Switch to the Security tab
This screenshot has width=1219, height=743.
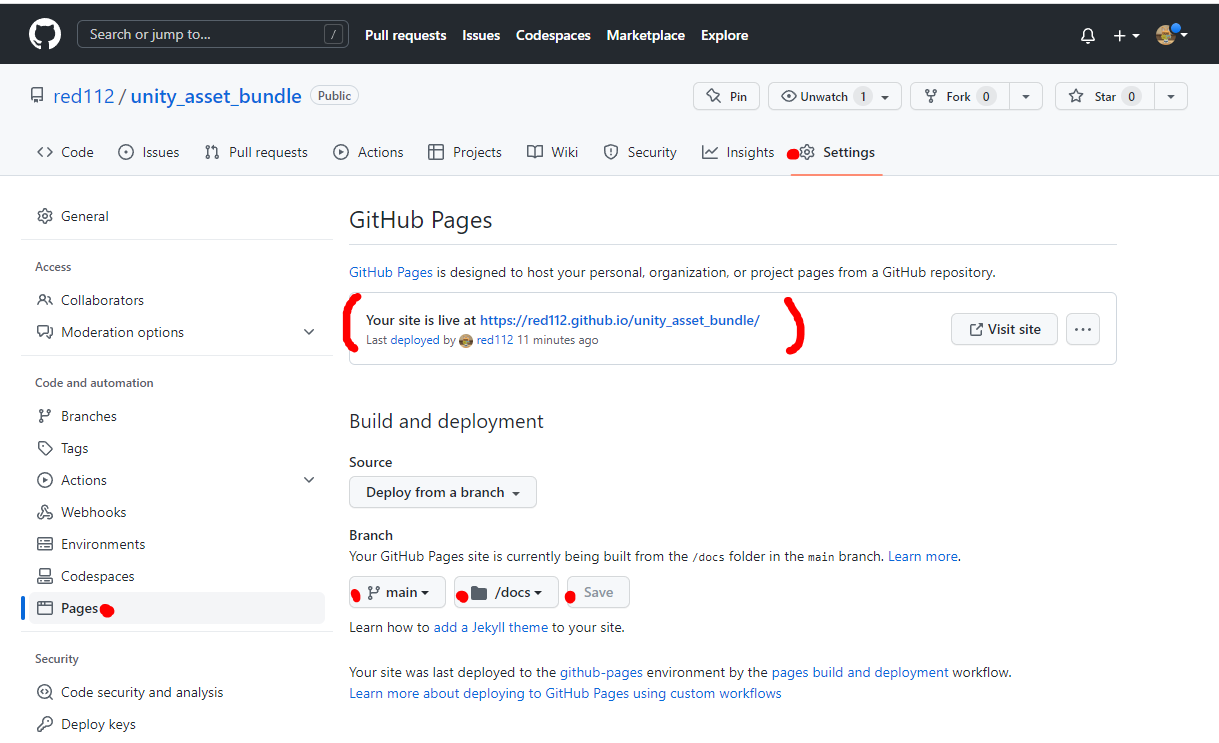(x=640, y=152)
